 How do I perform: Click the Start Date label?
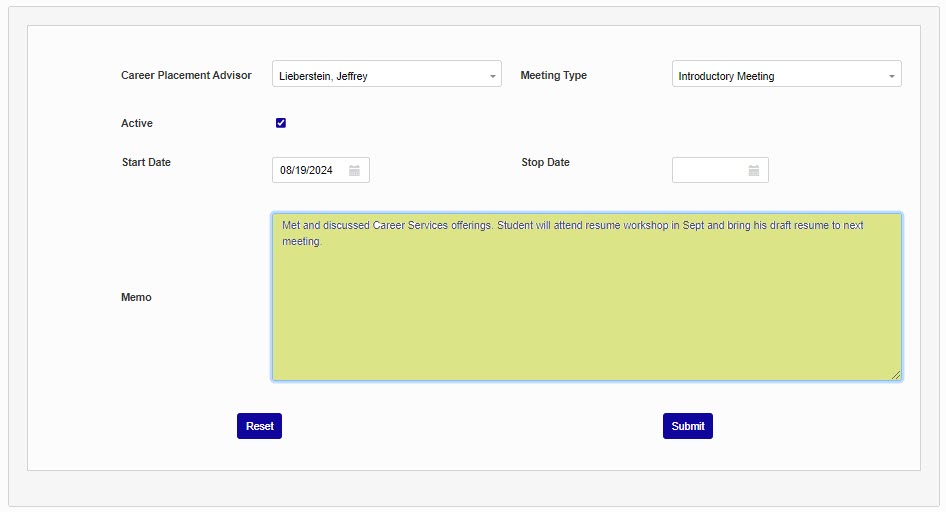click(146, 162)
